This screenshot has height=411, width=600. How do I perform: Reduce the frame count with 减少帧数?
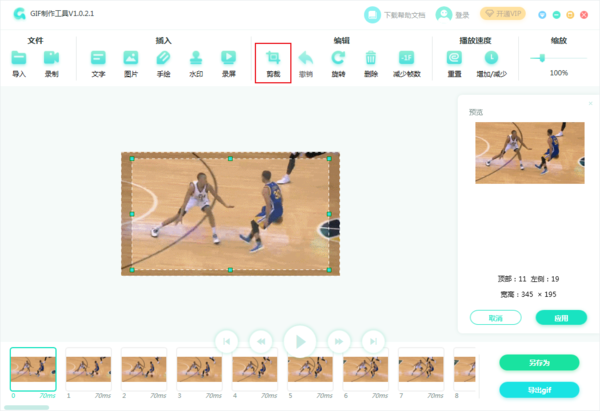(406, 58)
